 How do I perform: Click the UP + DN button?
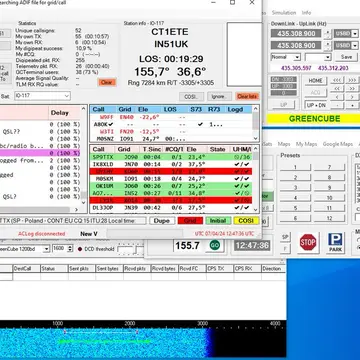pos(315,105)
